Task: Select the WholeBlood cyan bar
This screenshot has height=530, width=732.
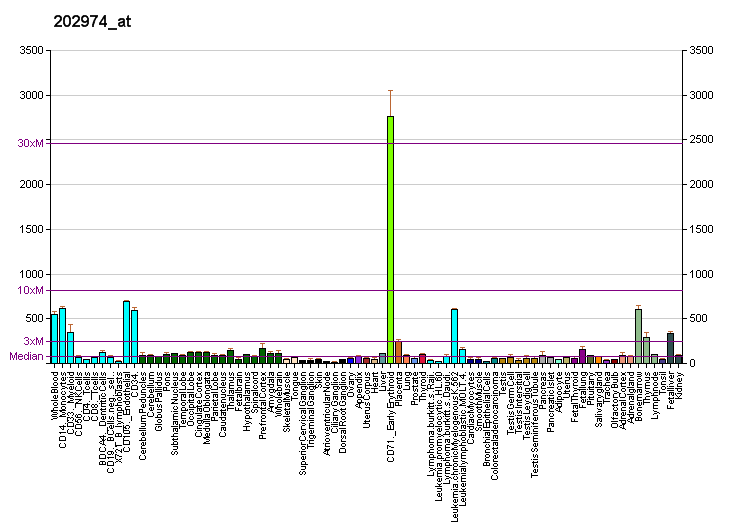Action: tap(55, 339)
